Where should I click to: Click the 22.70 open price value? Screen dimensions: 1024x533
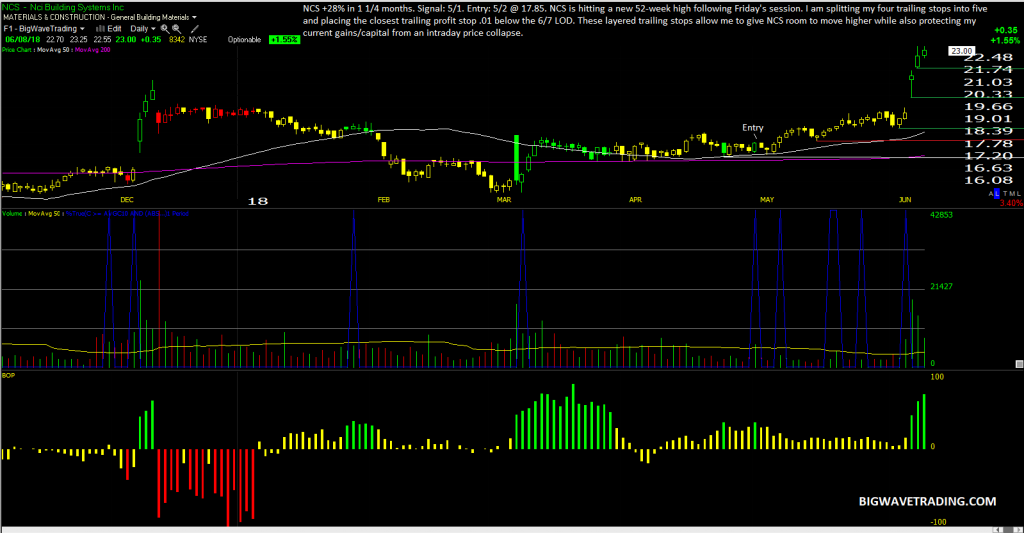pyautogui.click(x=55, y=40)
